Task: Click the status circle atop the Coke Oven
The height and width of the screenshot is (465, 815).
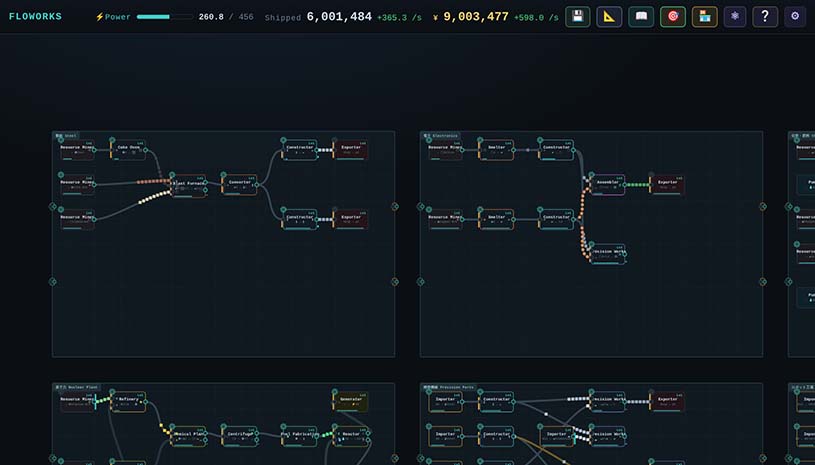Action: tap(112, 140)
